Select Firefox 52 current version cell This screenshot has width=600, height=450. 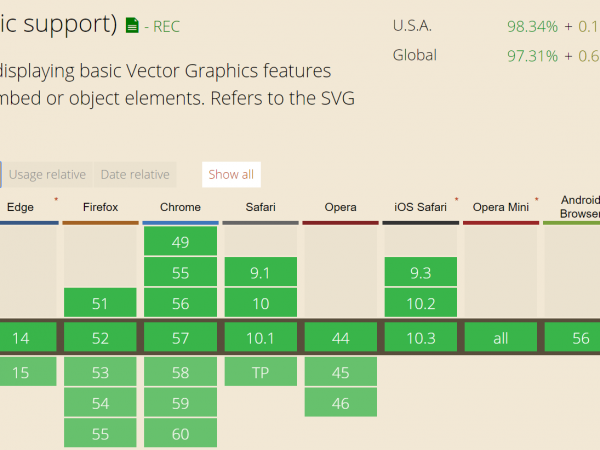[x=100, y=338]
